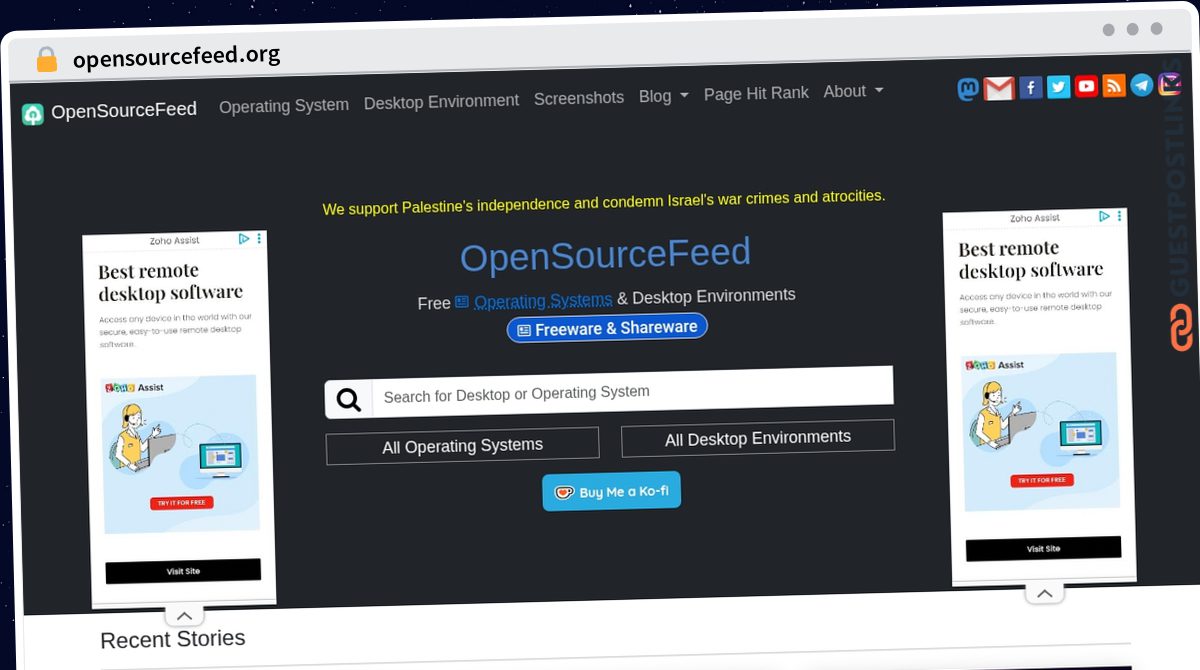
Task: Collapse the right ad with the chevron
Action: tap(1044, 594)
